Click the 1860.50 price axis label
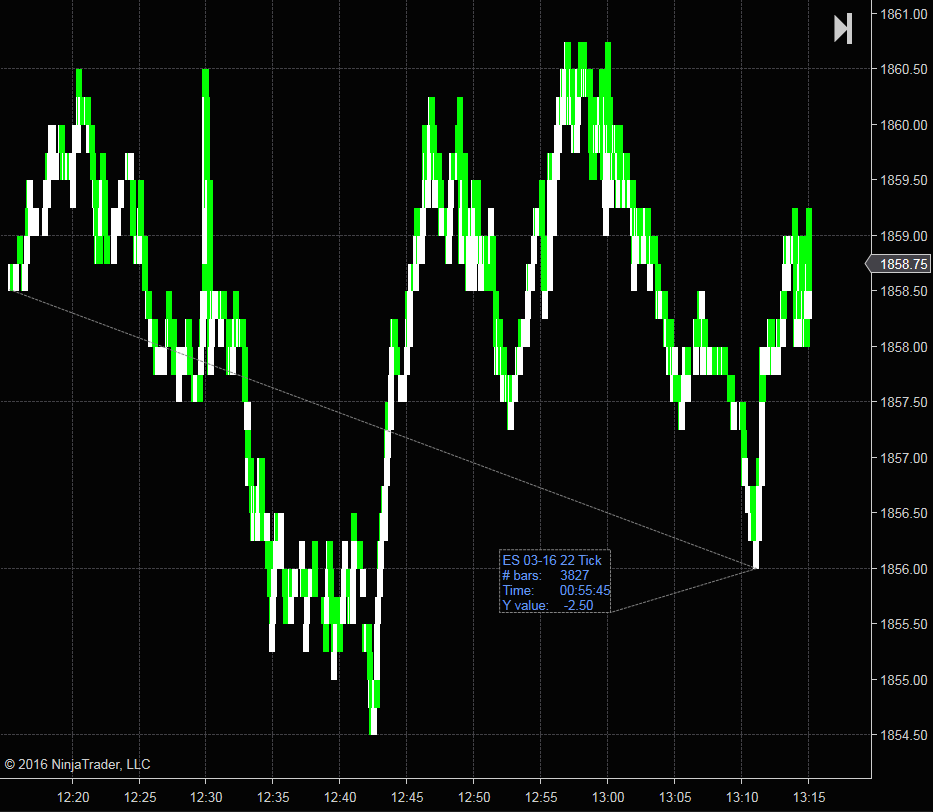 click(903, 69)
